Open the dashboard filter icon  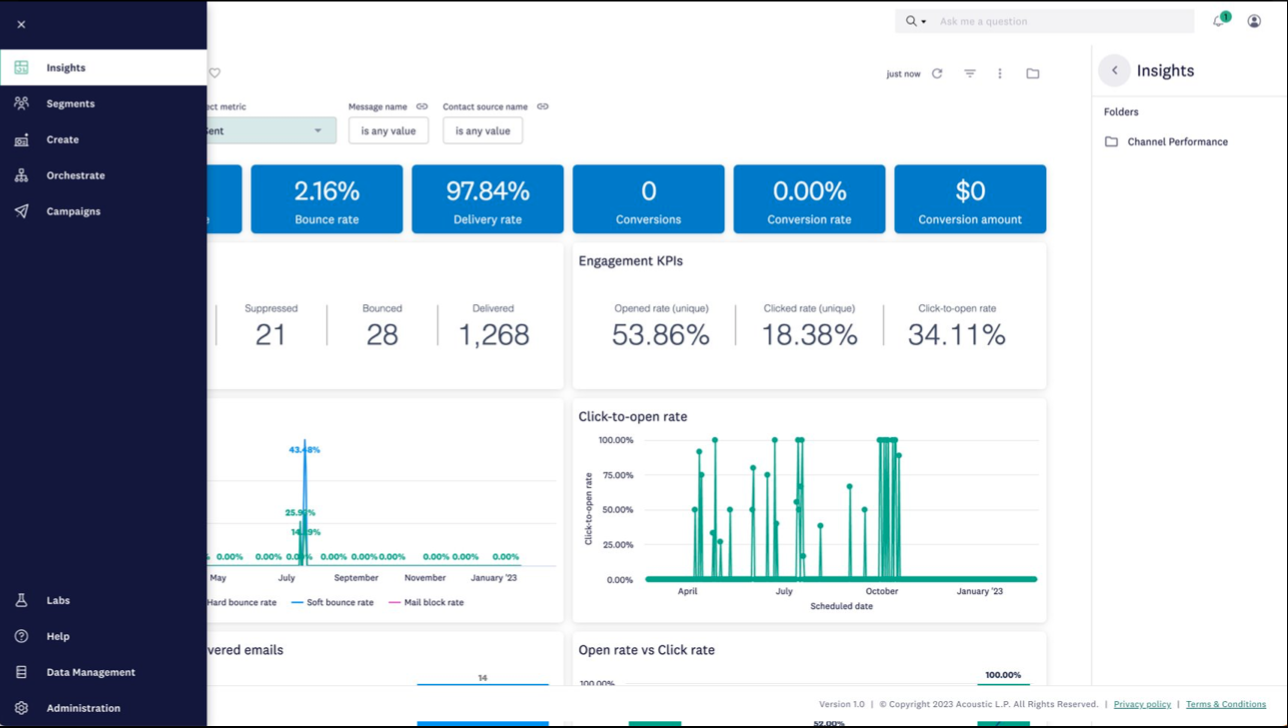[x=970, y=73]
